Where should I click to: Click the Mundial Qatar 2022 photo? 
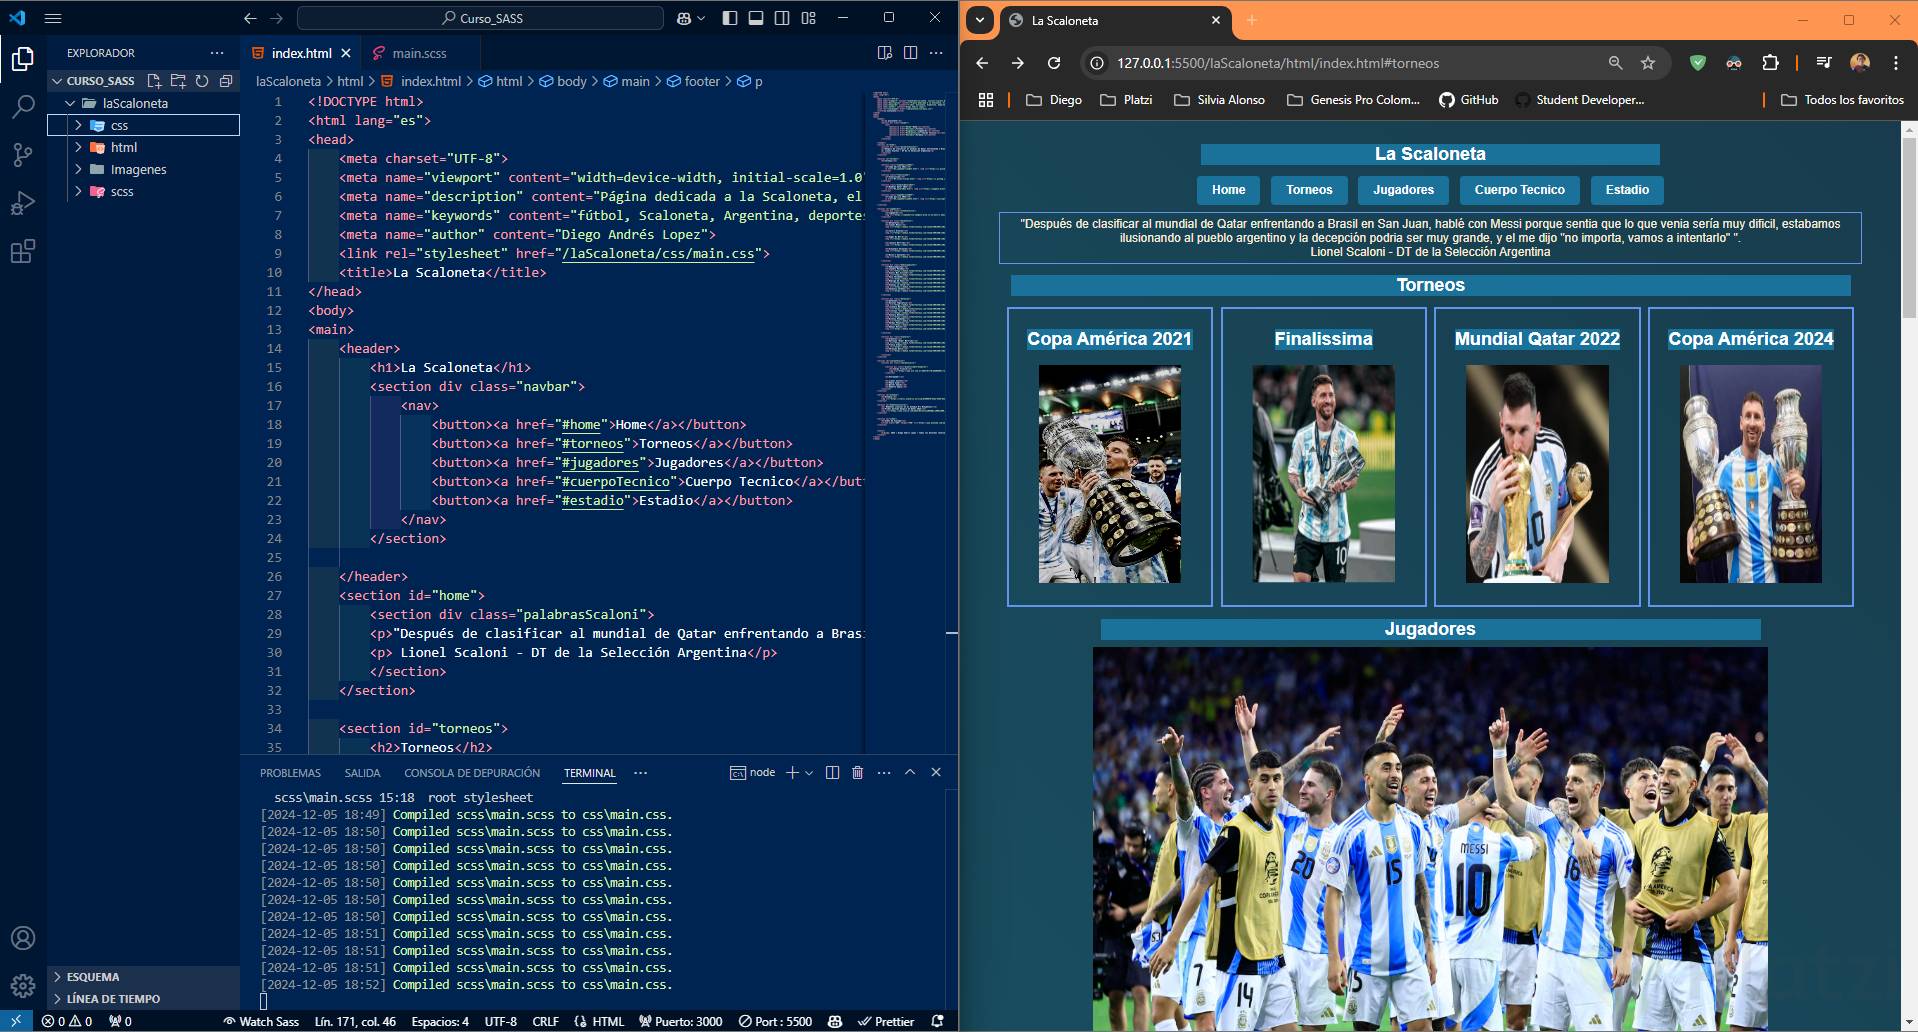point(1537,474)
